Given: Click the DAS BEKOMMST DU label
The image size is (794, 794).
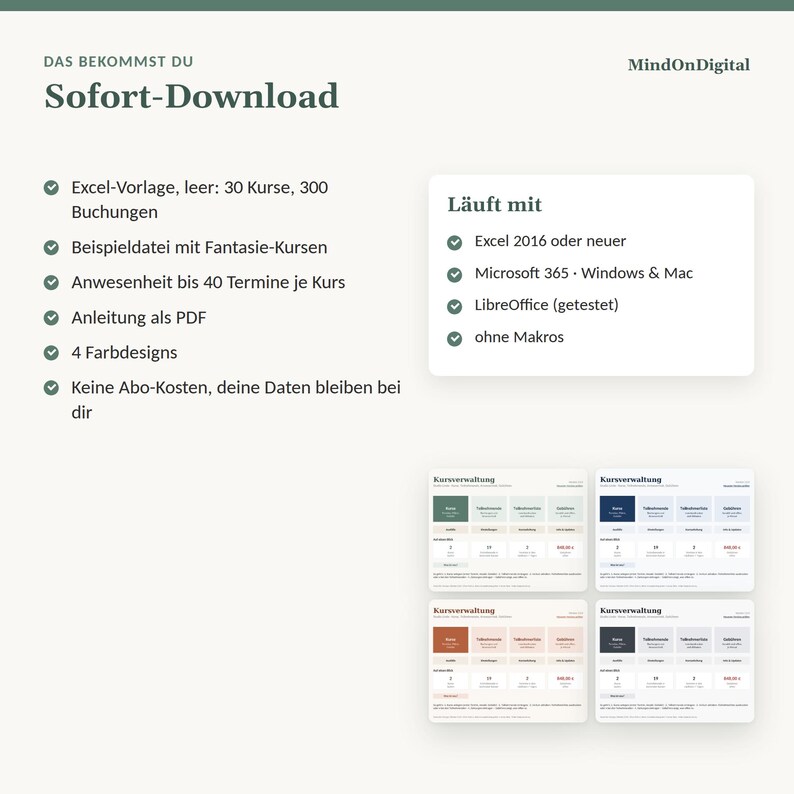Looking at the screenshot, I should coord(118,62).
